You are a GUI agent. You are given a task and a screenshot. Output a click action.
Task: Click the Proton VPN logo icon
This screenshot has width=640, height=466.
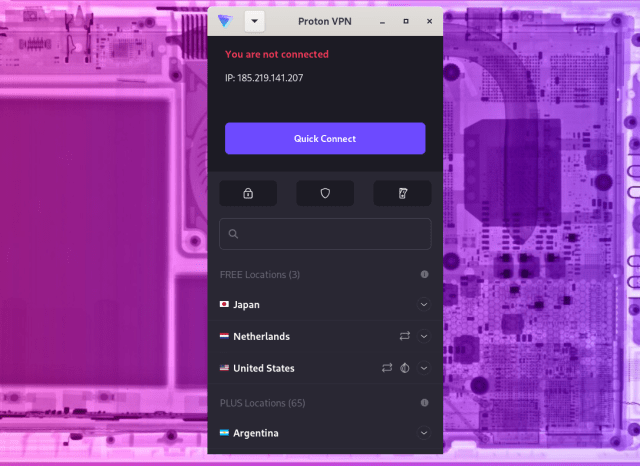[225, 21]
